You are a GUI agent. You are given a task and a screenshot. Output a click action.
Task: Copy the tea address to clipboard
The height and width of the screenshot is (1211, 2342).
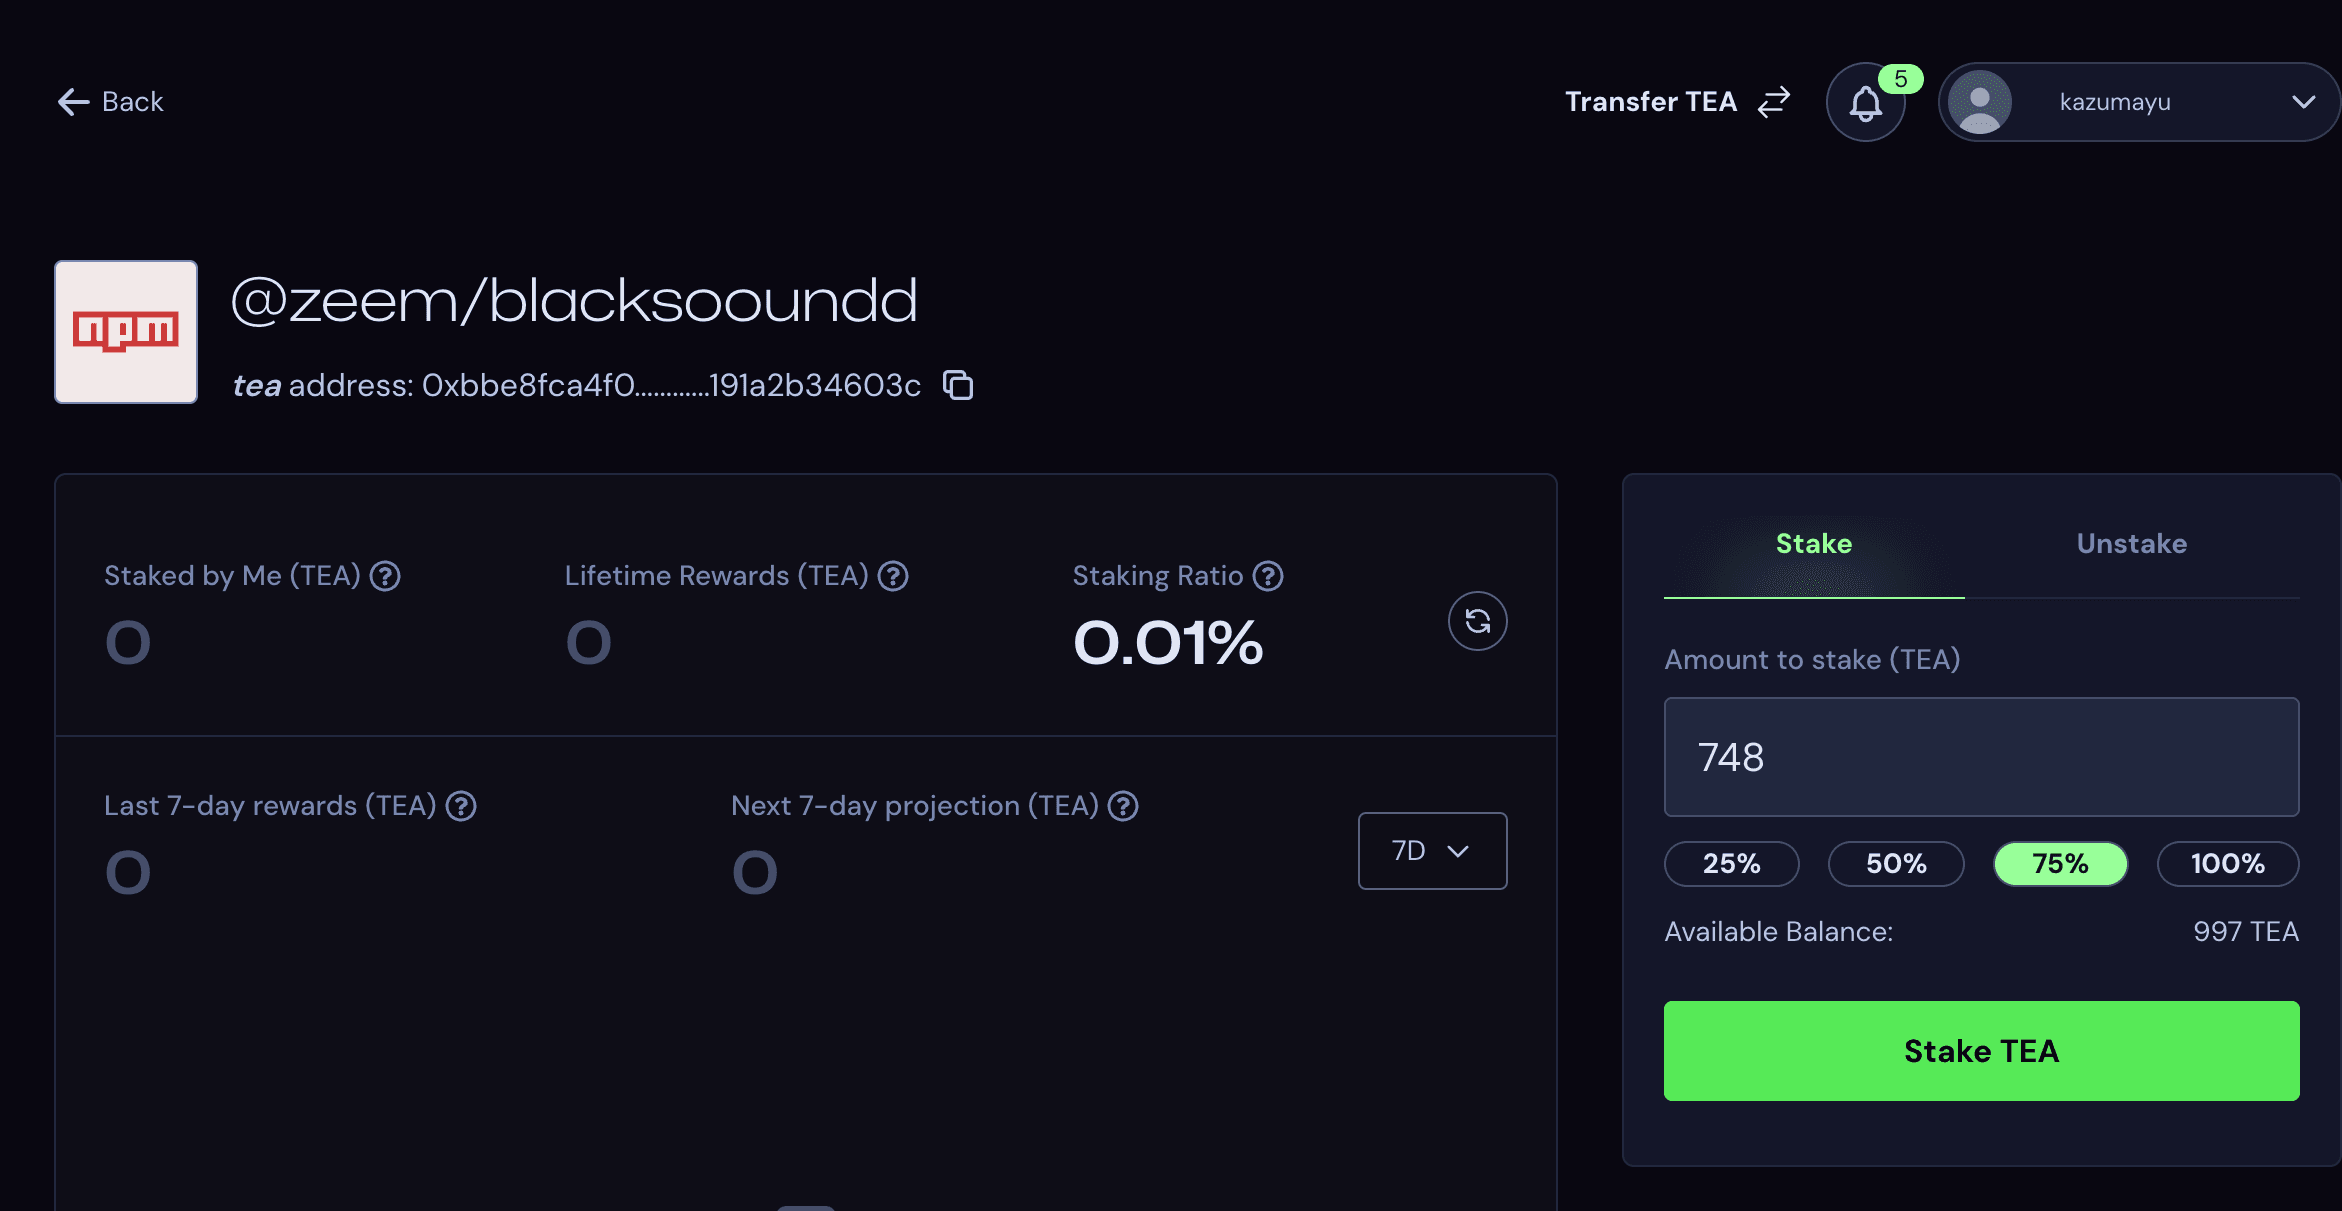(x=958, y=385)
